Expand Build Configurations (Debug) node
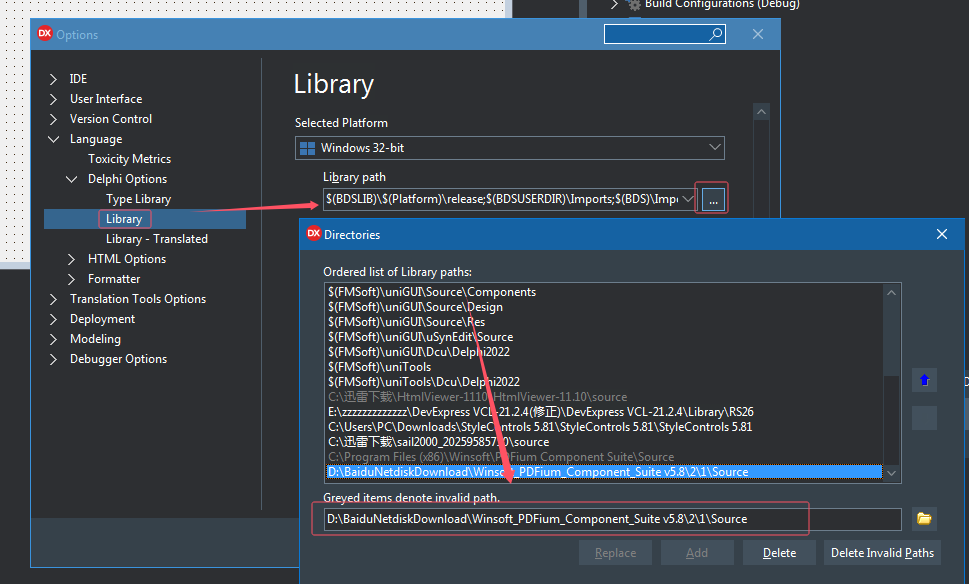 [x=614, y=4]
